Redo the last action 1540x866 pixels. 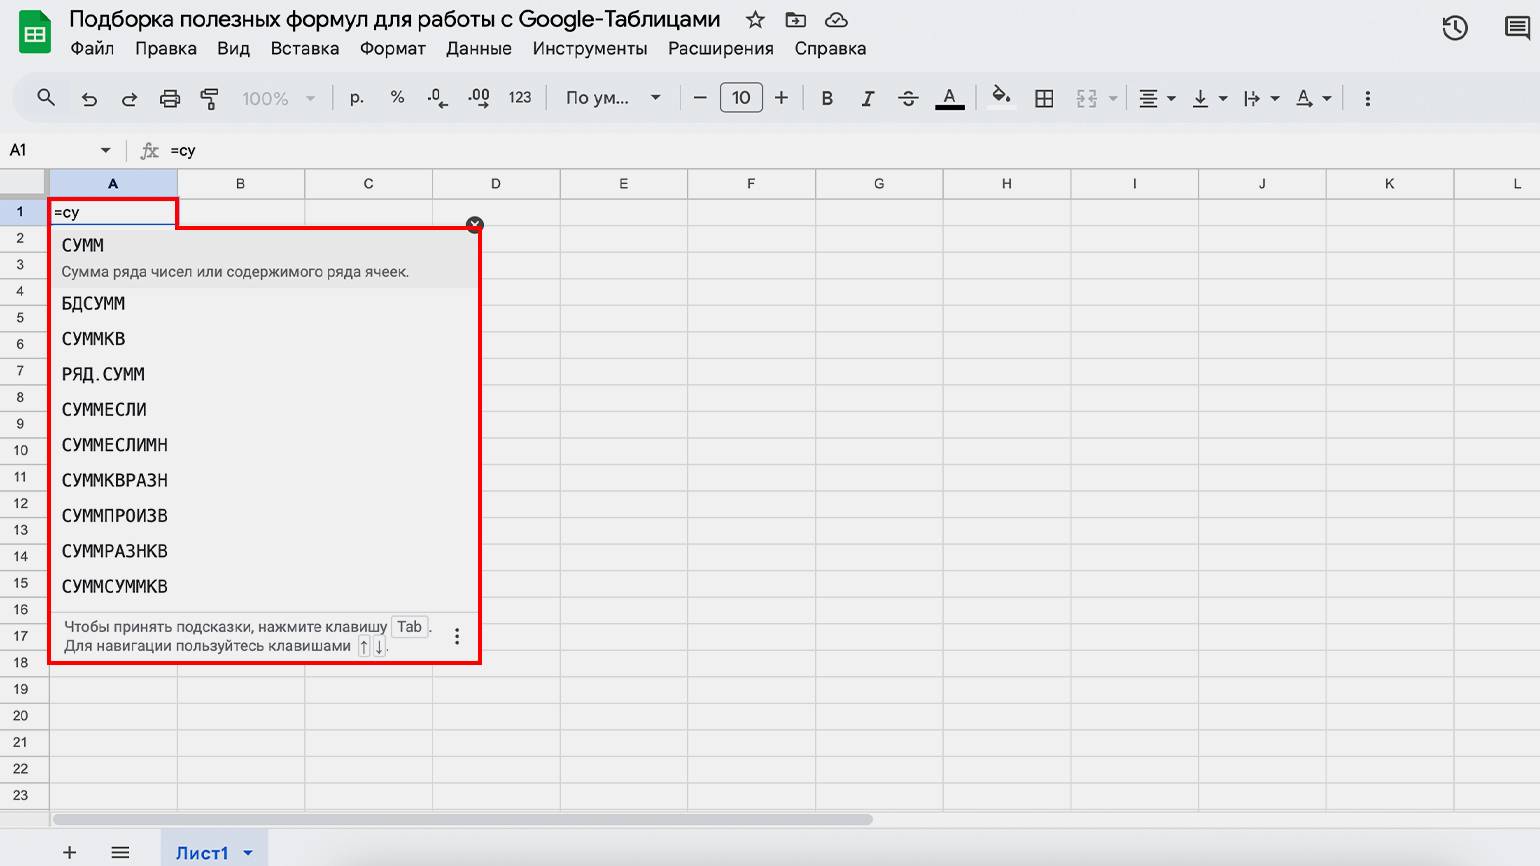pyautogui.click(x=129, y=98)
